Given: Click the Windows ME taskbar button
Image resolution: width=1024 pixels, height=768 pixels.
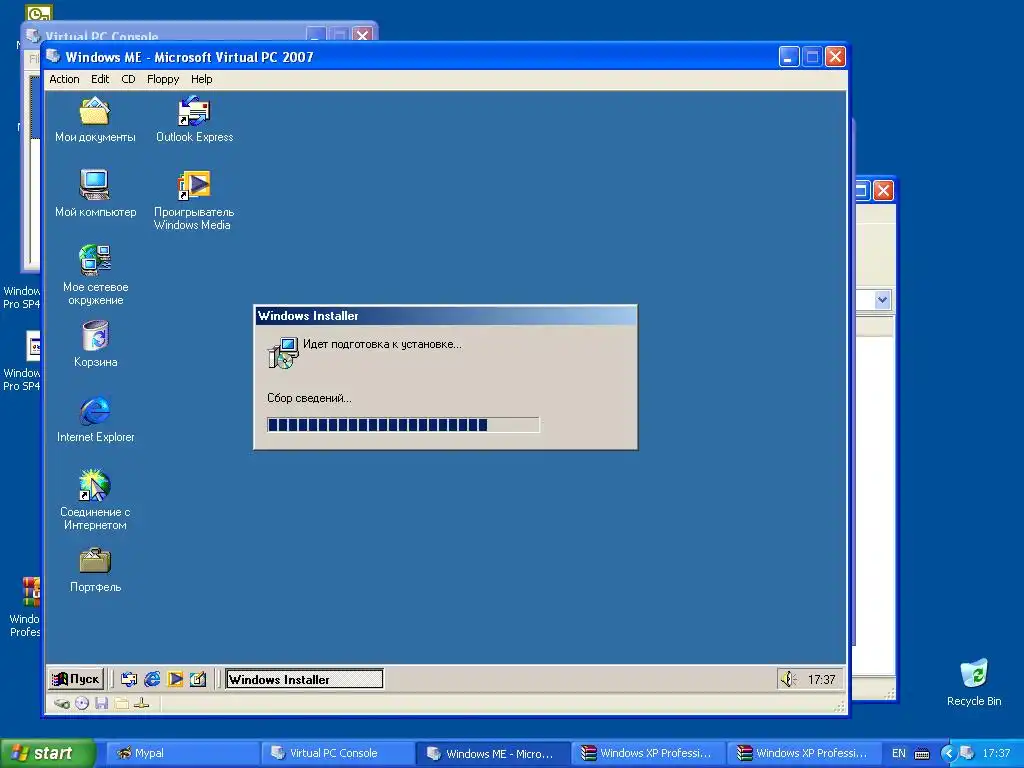Looking at the screenshot, I should click(x=493, y=753).
